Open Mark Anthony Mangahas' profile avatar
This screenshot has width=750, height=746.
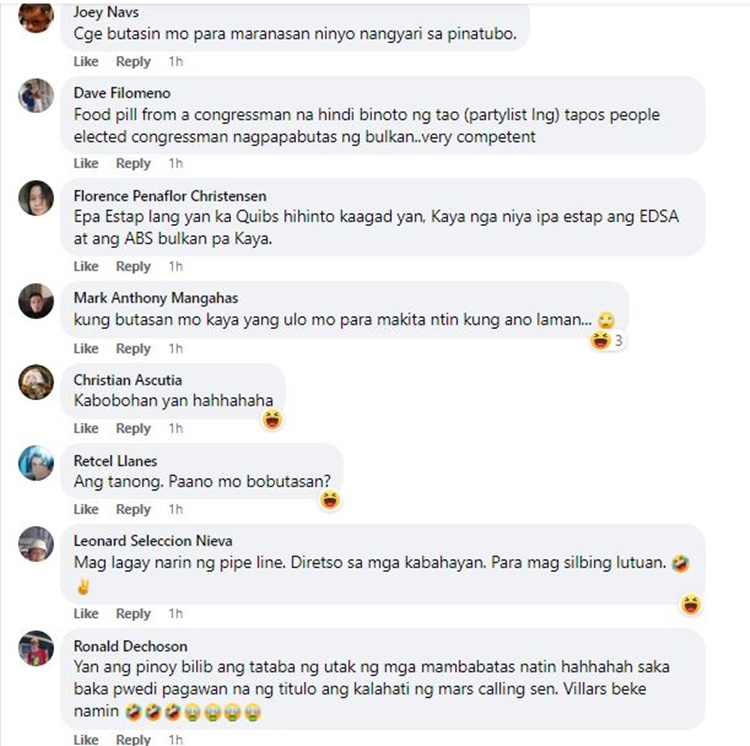[36, 301]
